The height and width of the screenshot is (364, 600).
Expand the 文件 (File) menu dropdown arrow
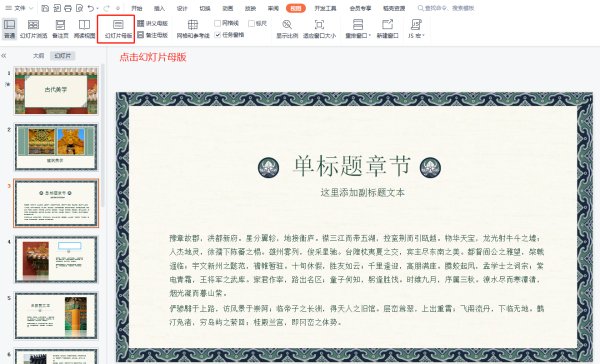coord(31,8)
